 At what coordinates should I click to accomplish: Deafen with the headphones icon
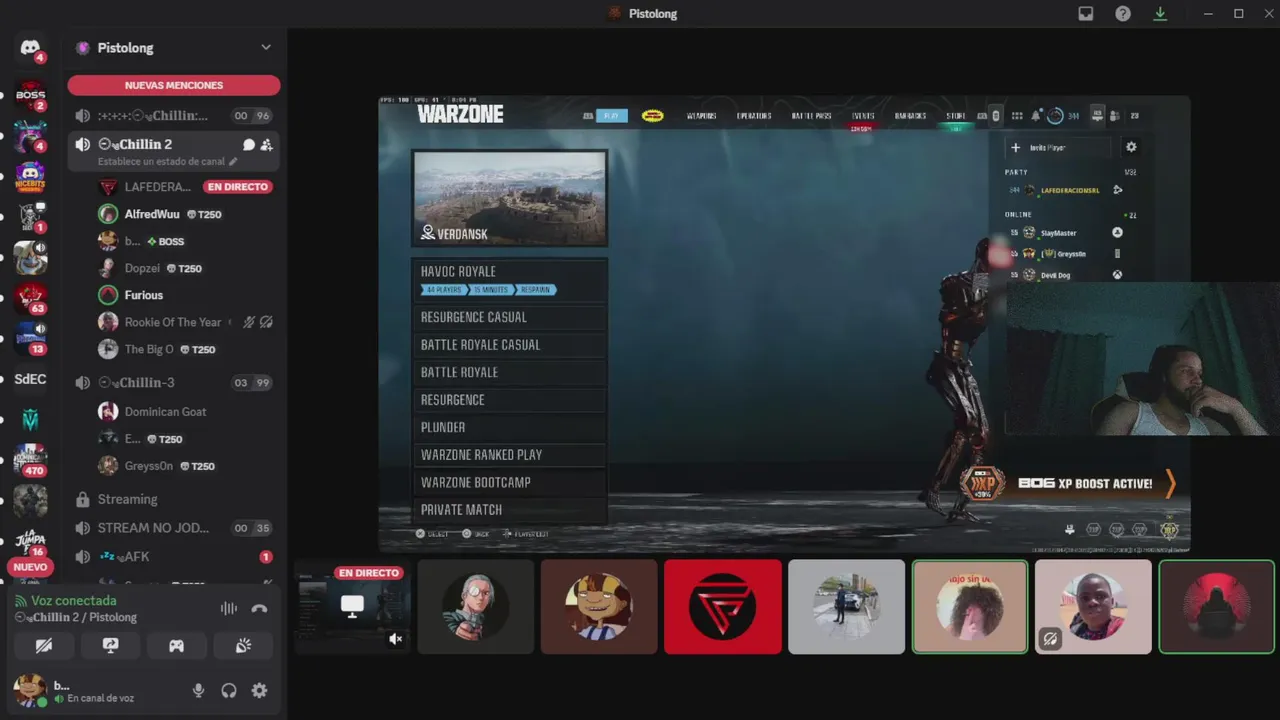coord(229,690)
